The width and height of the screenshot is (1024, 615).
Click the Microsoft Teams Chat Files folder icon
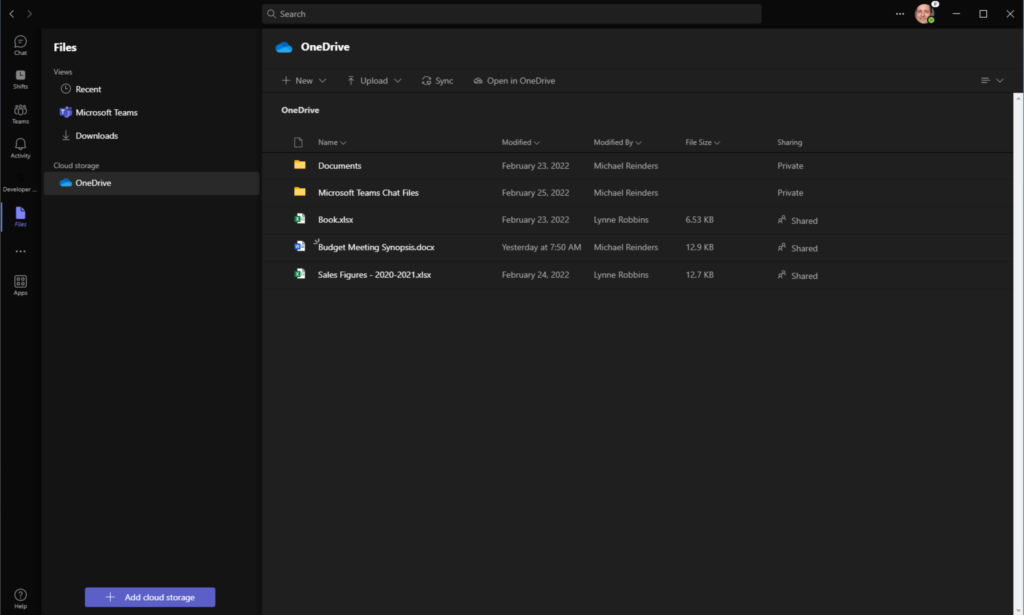coord(300,192)
